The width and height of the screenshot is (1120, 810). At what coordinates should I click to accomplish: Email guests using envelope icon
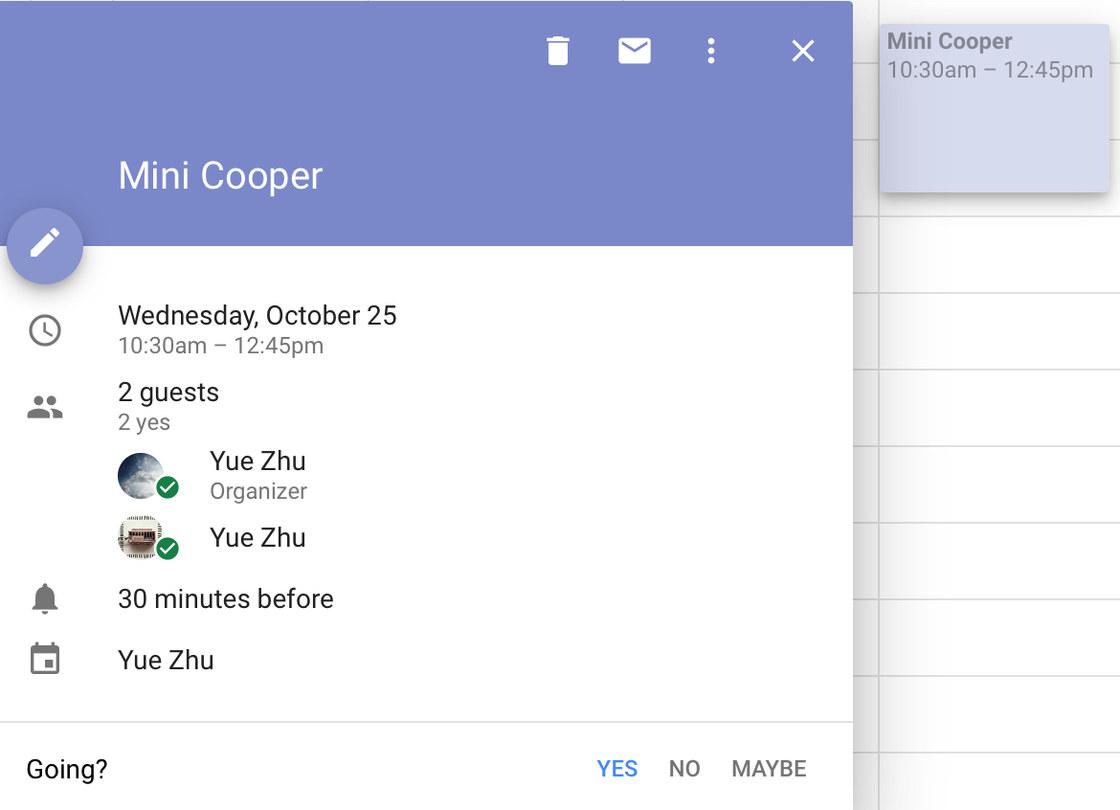pos(635,51)
